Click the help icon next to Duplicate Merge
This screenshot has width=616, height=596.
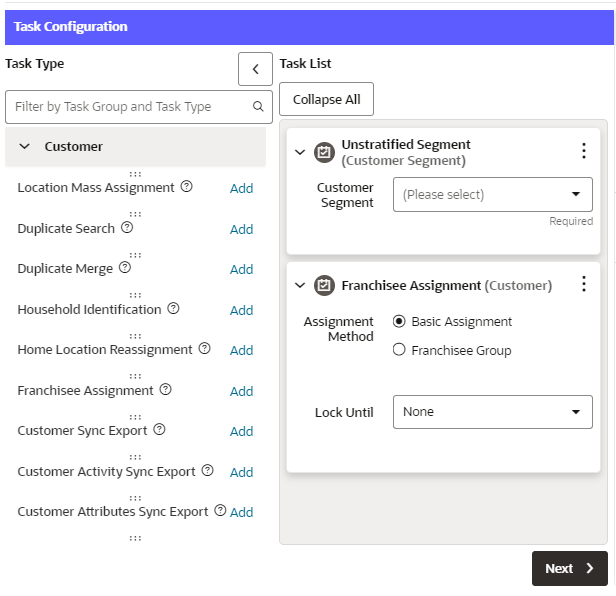tap(125, 267)
